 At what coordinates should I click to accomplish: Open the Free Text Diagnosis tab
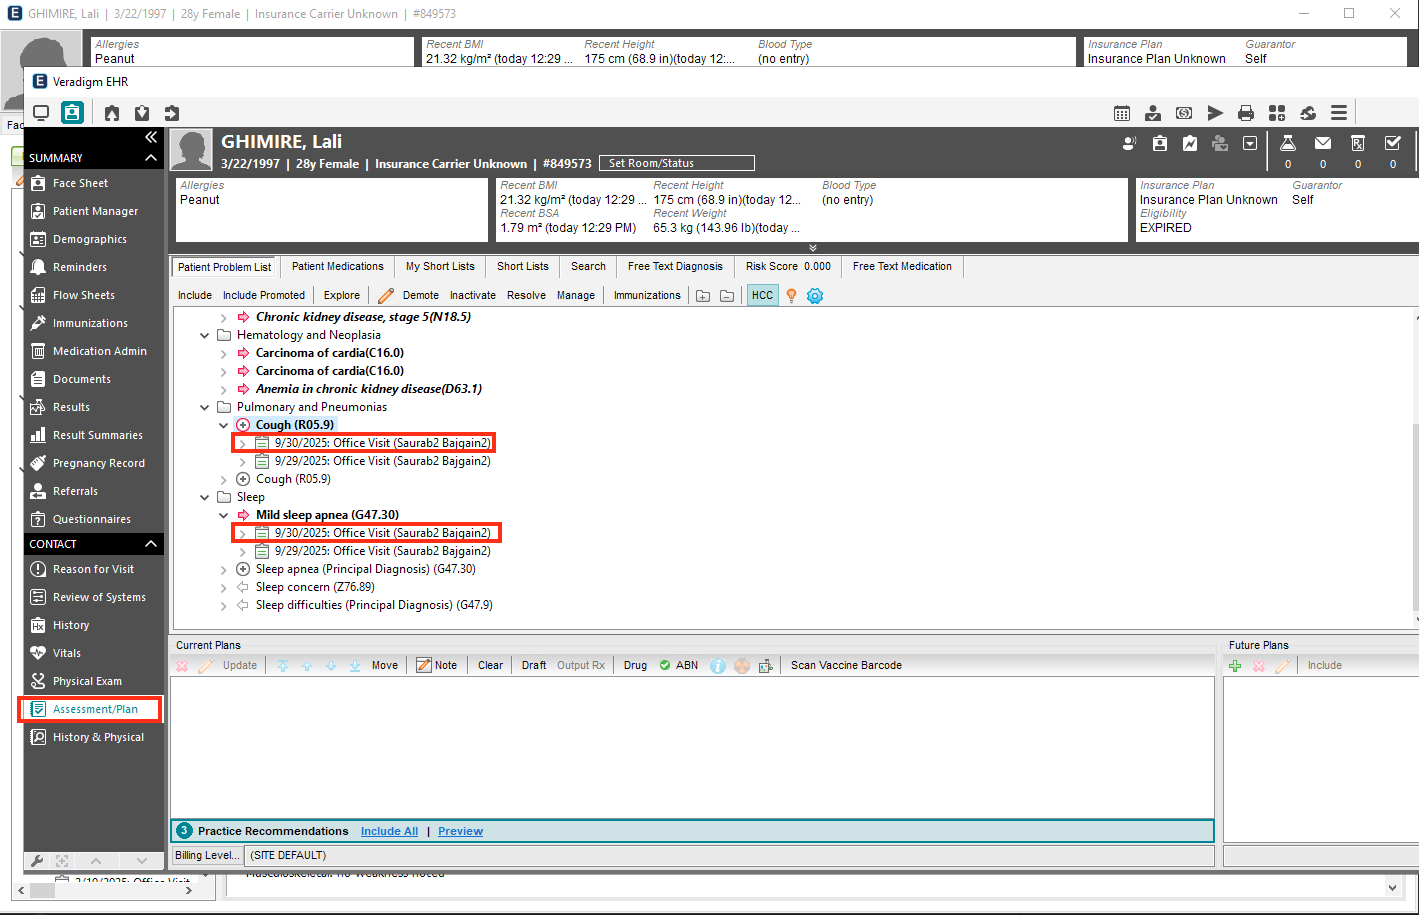click(x=675, y=267)
